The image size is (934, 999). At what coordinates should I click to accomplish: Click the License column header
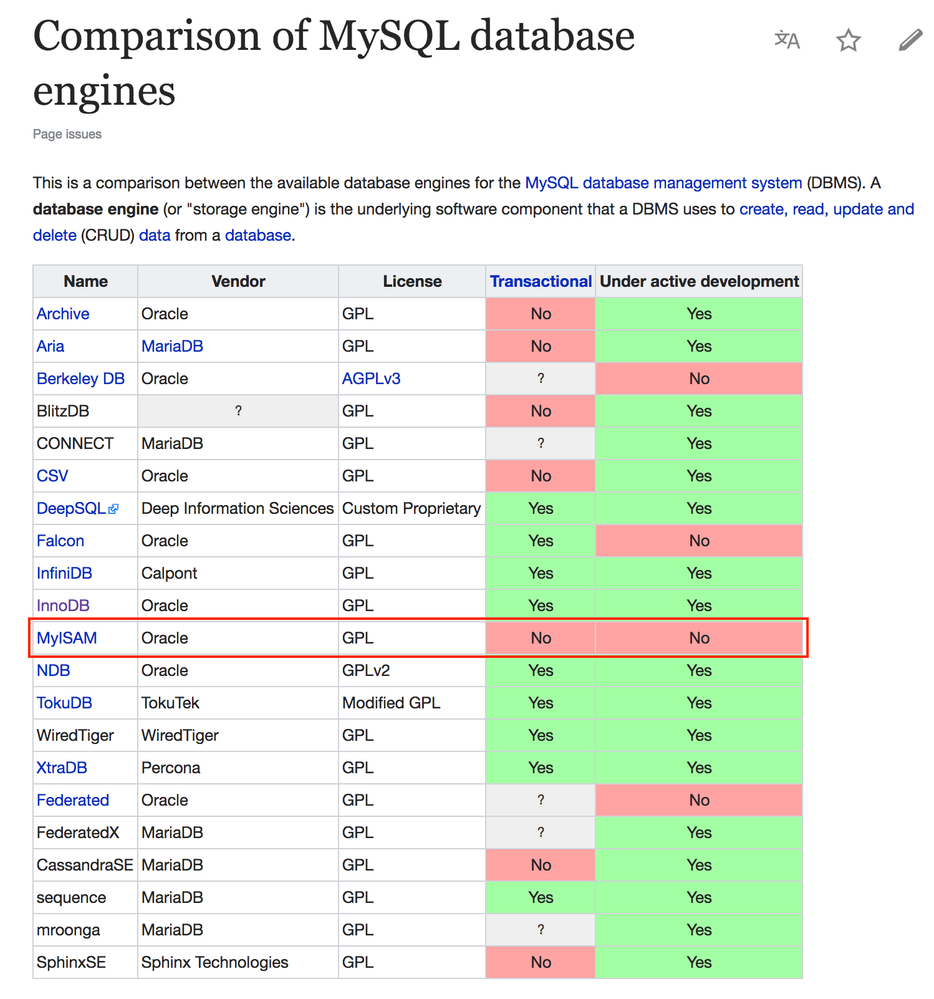[412, 281]
